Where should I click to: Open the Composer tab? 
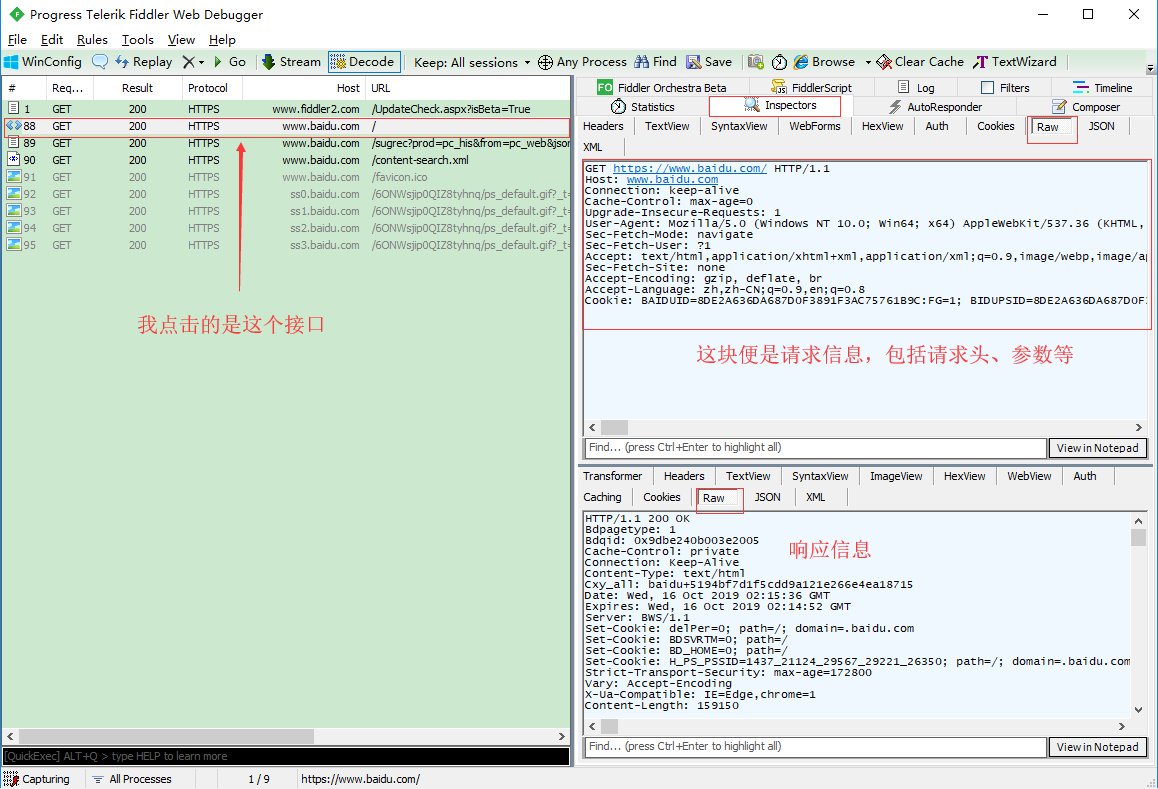pyautogui.click(x=1086, y=107)
